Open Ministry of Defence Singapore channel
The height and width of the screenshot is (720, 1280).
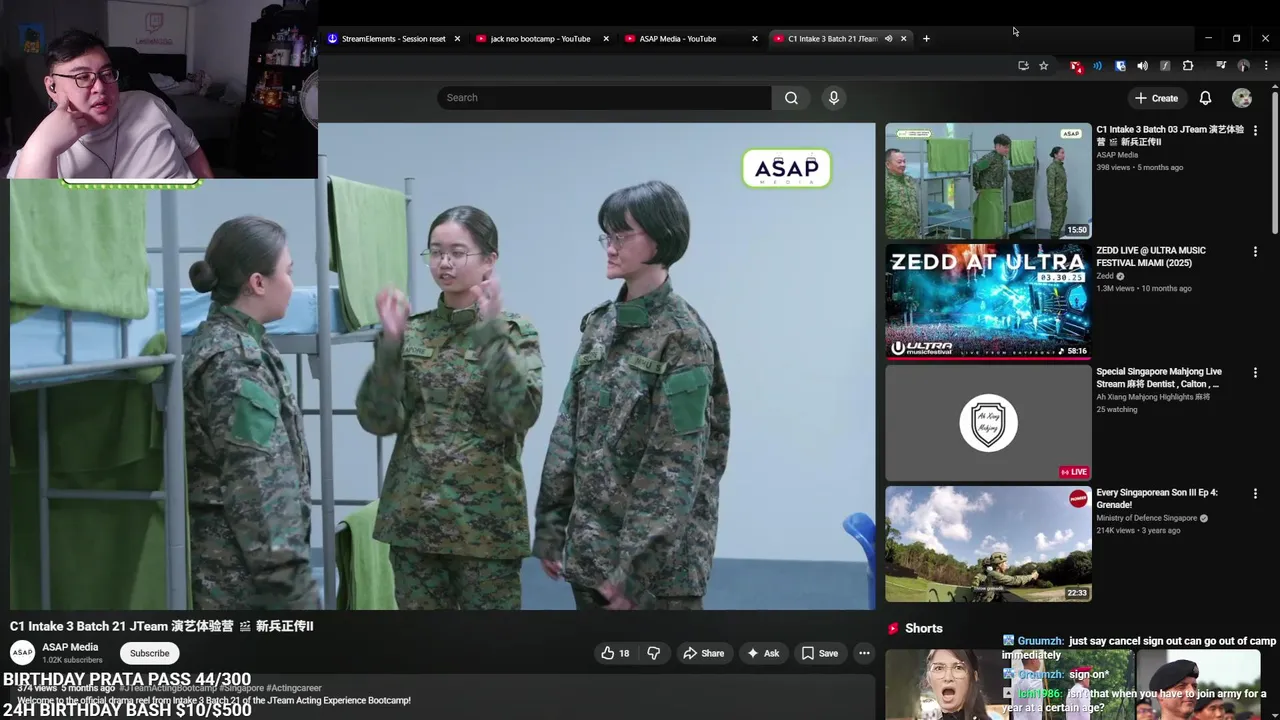(x=1146, y=518)
